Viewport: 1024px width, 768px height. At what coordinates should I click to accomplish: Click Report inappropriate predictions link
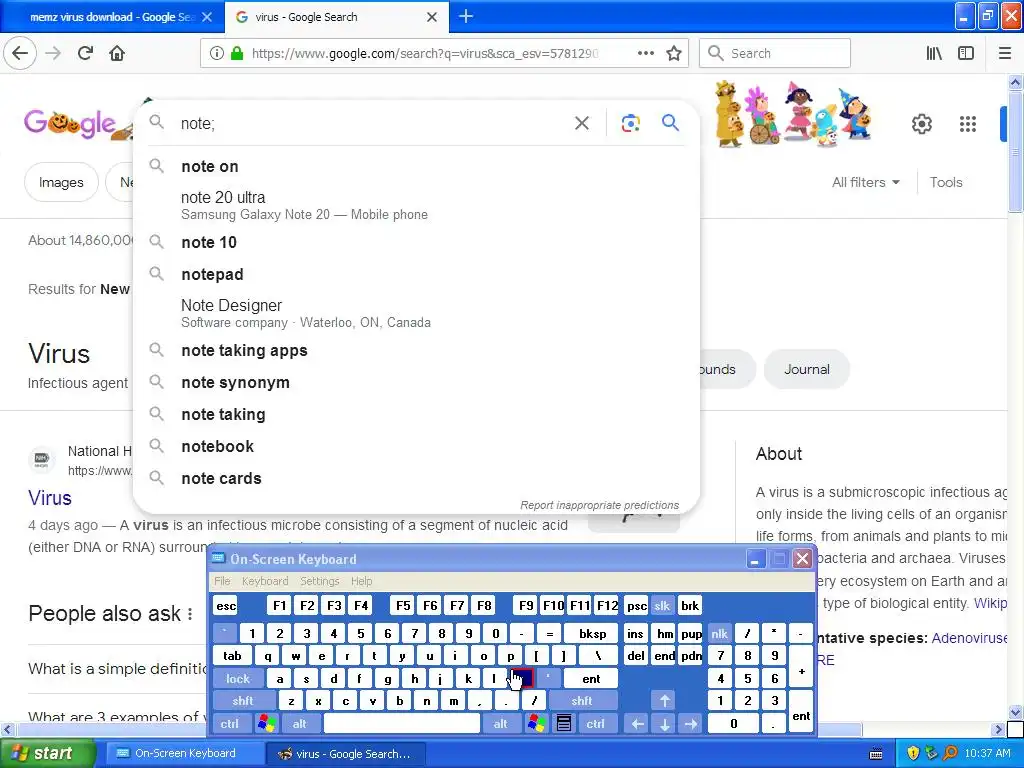click(x=600, y=505)
